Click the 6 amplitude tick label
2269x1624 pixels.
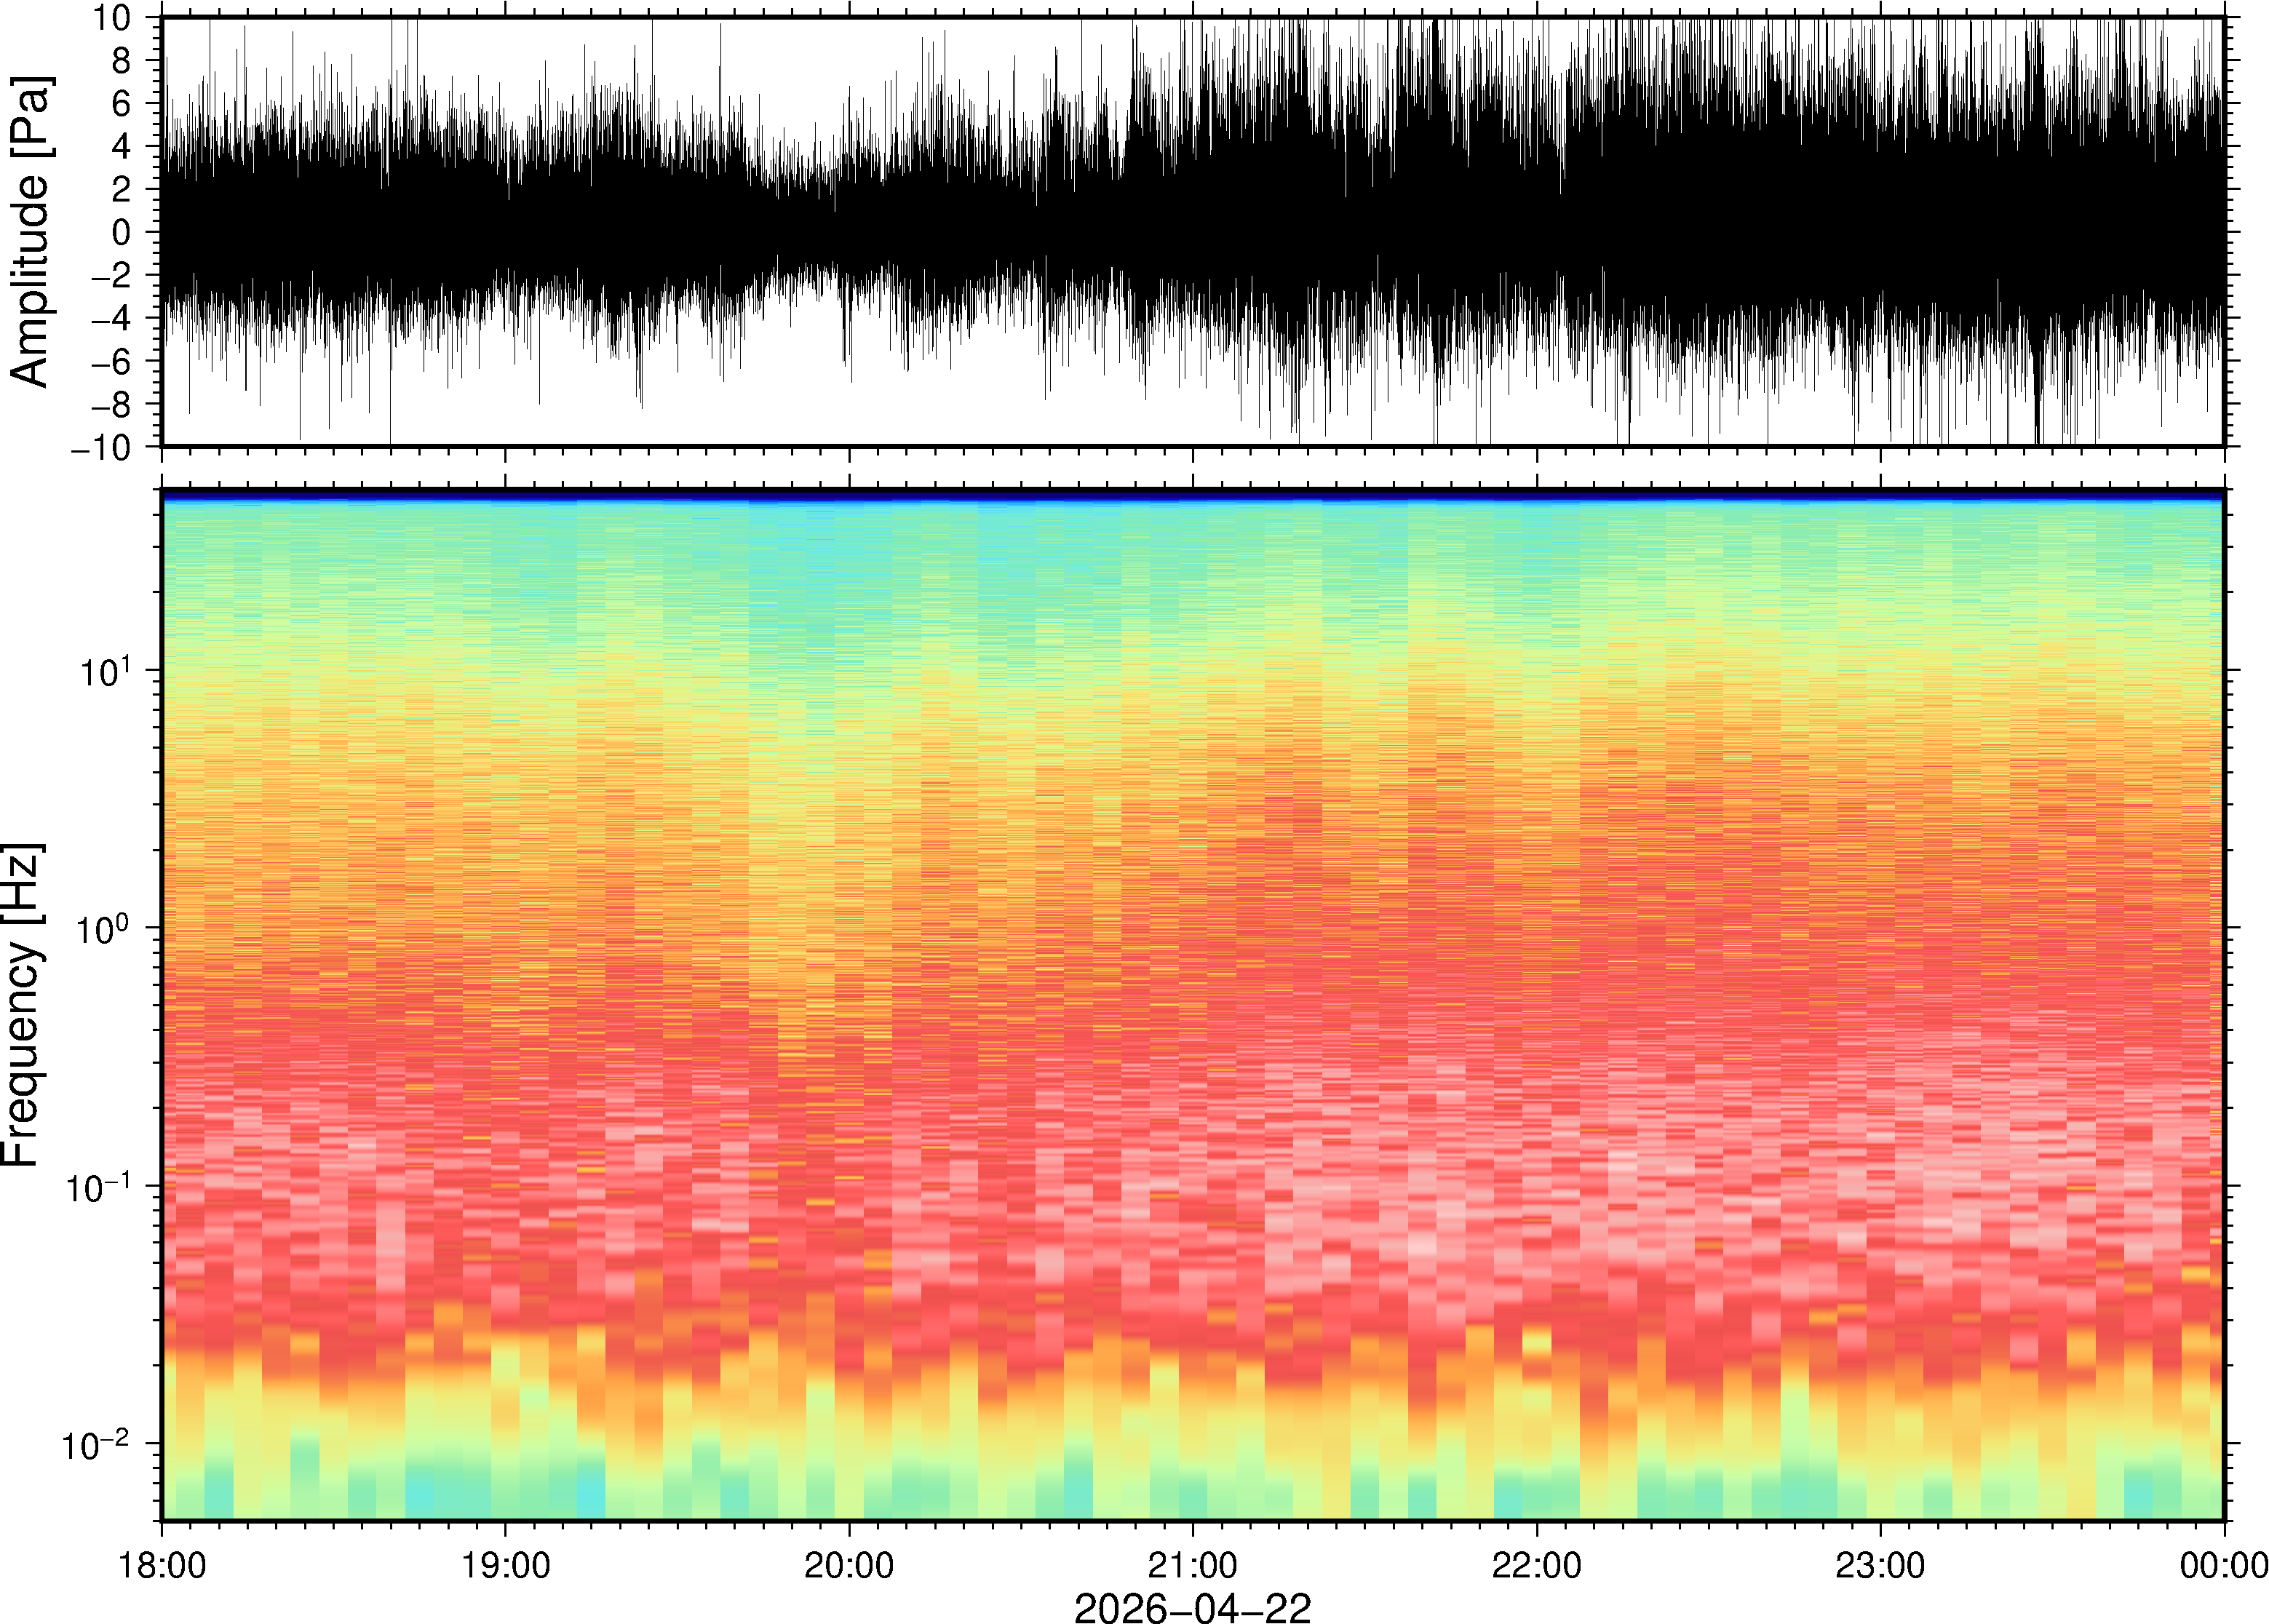point(122,104)
